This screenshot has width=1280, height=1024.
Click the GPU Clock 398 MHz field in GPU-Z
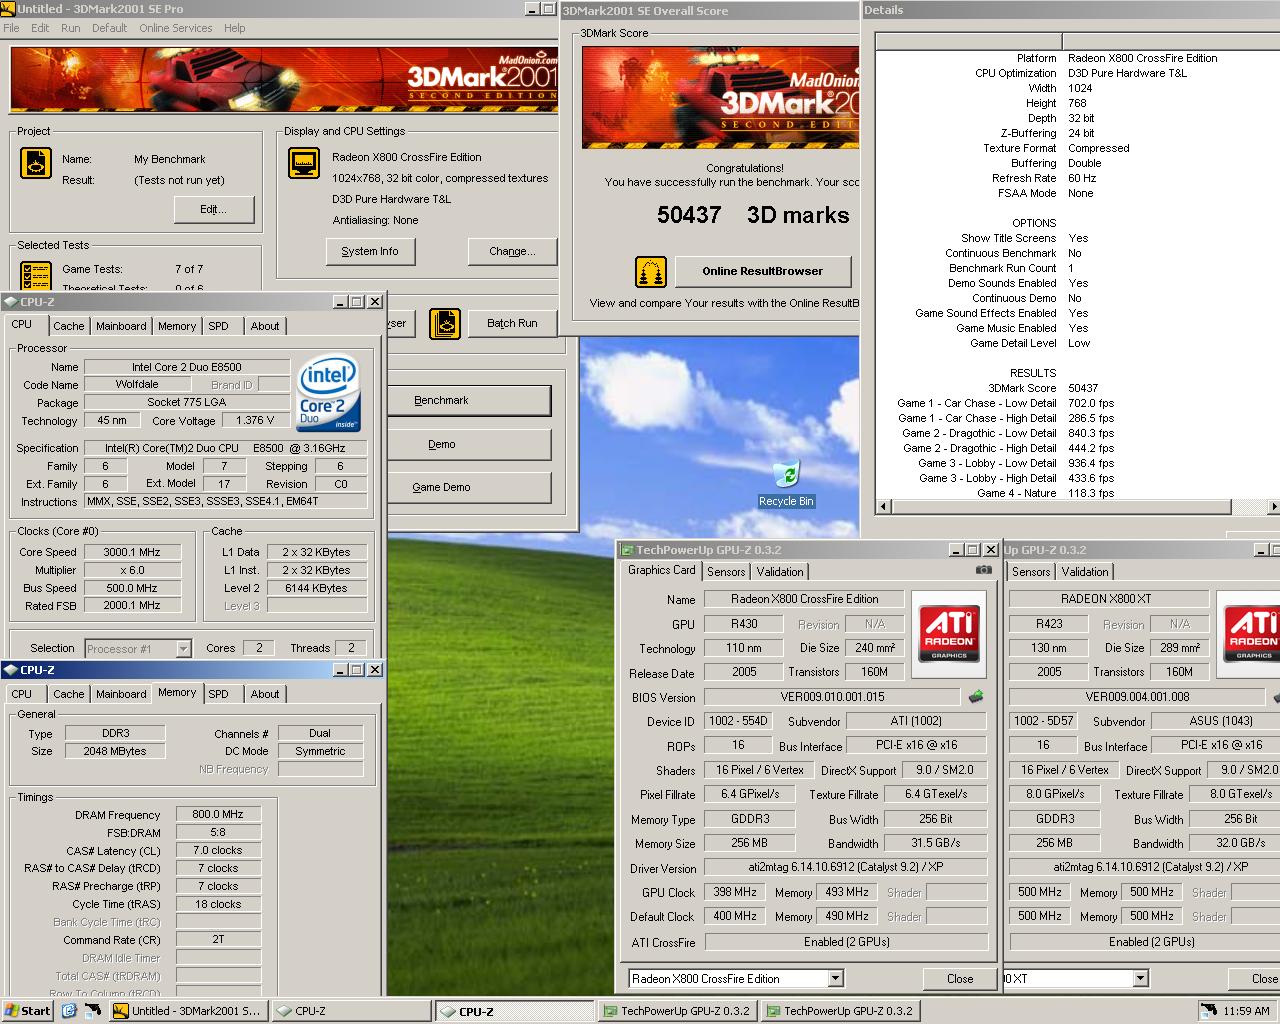click(x=735, y=892)
